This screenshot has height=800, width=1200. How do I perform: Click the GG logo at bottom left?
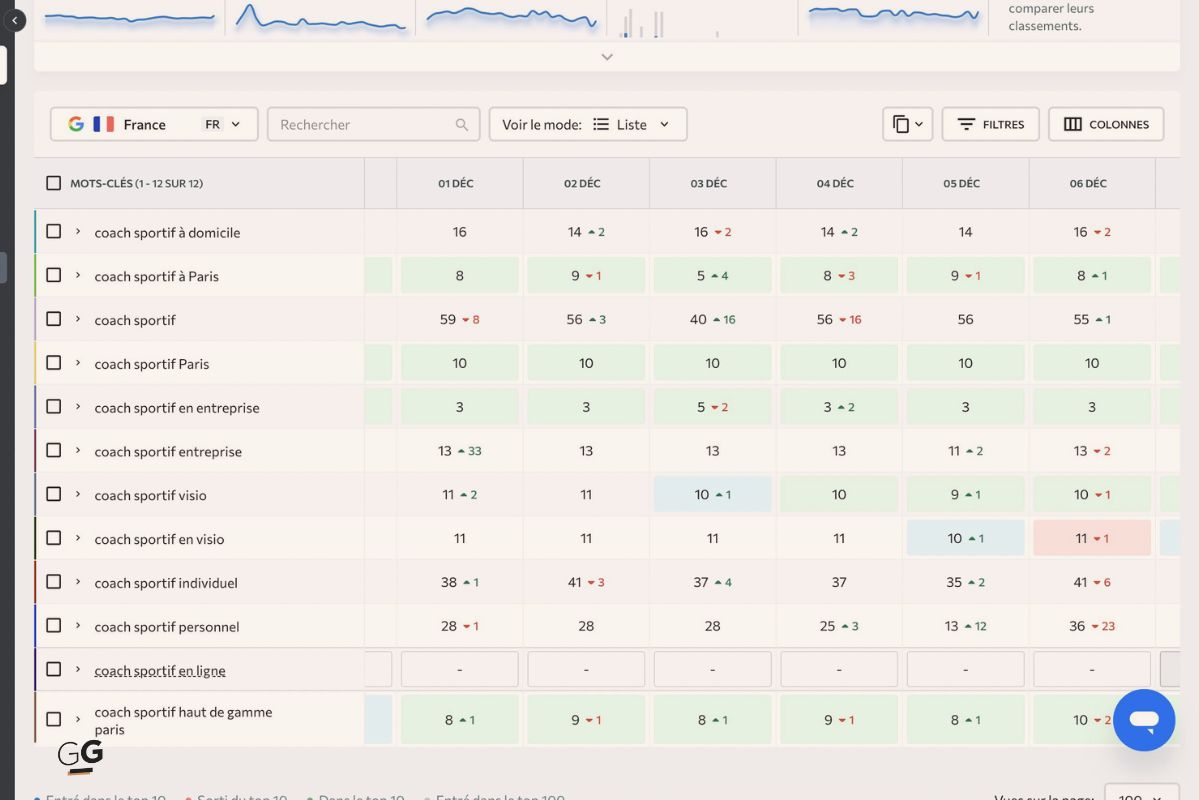pos(80,757)
